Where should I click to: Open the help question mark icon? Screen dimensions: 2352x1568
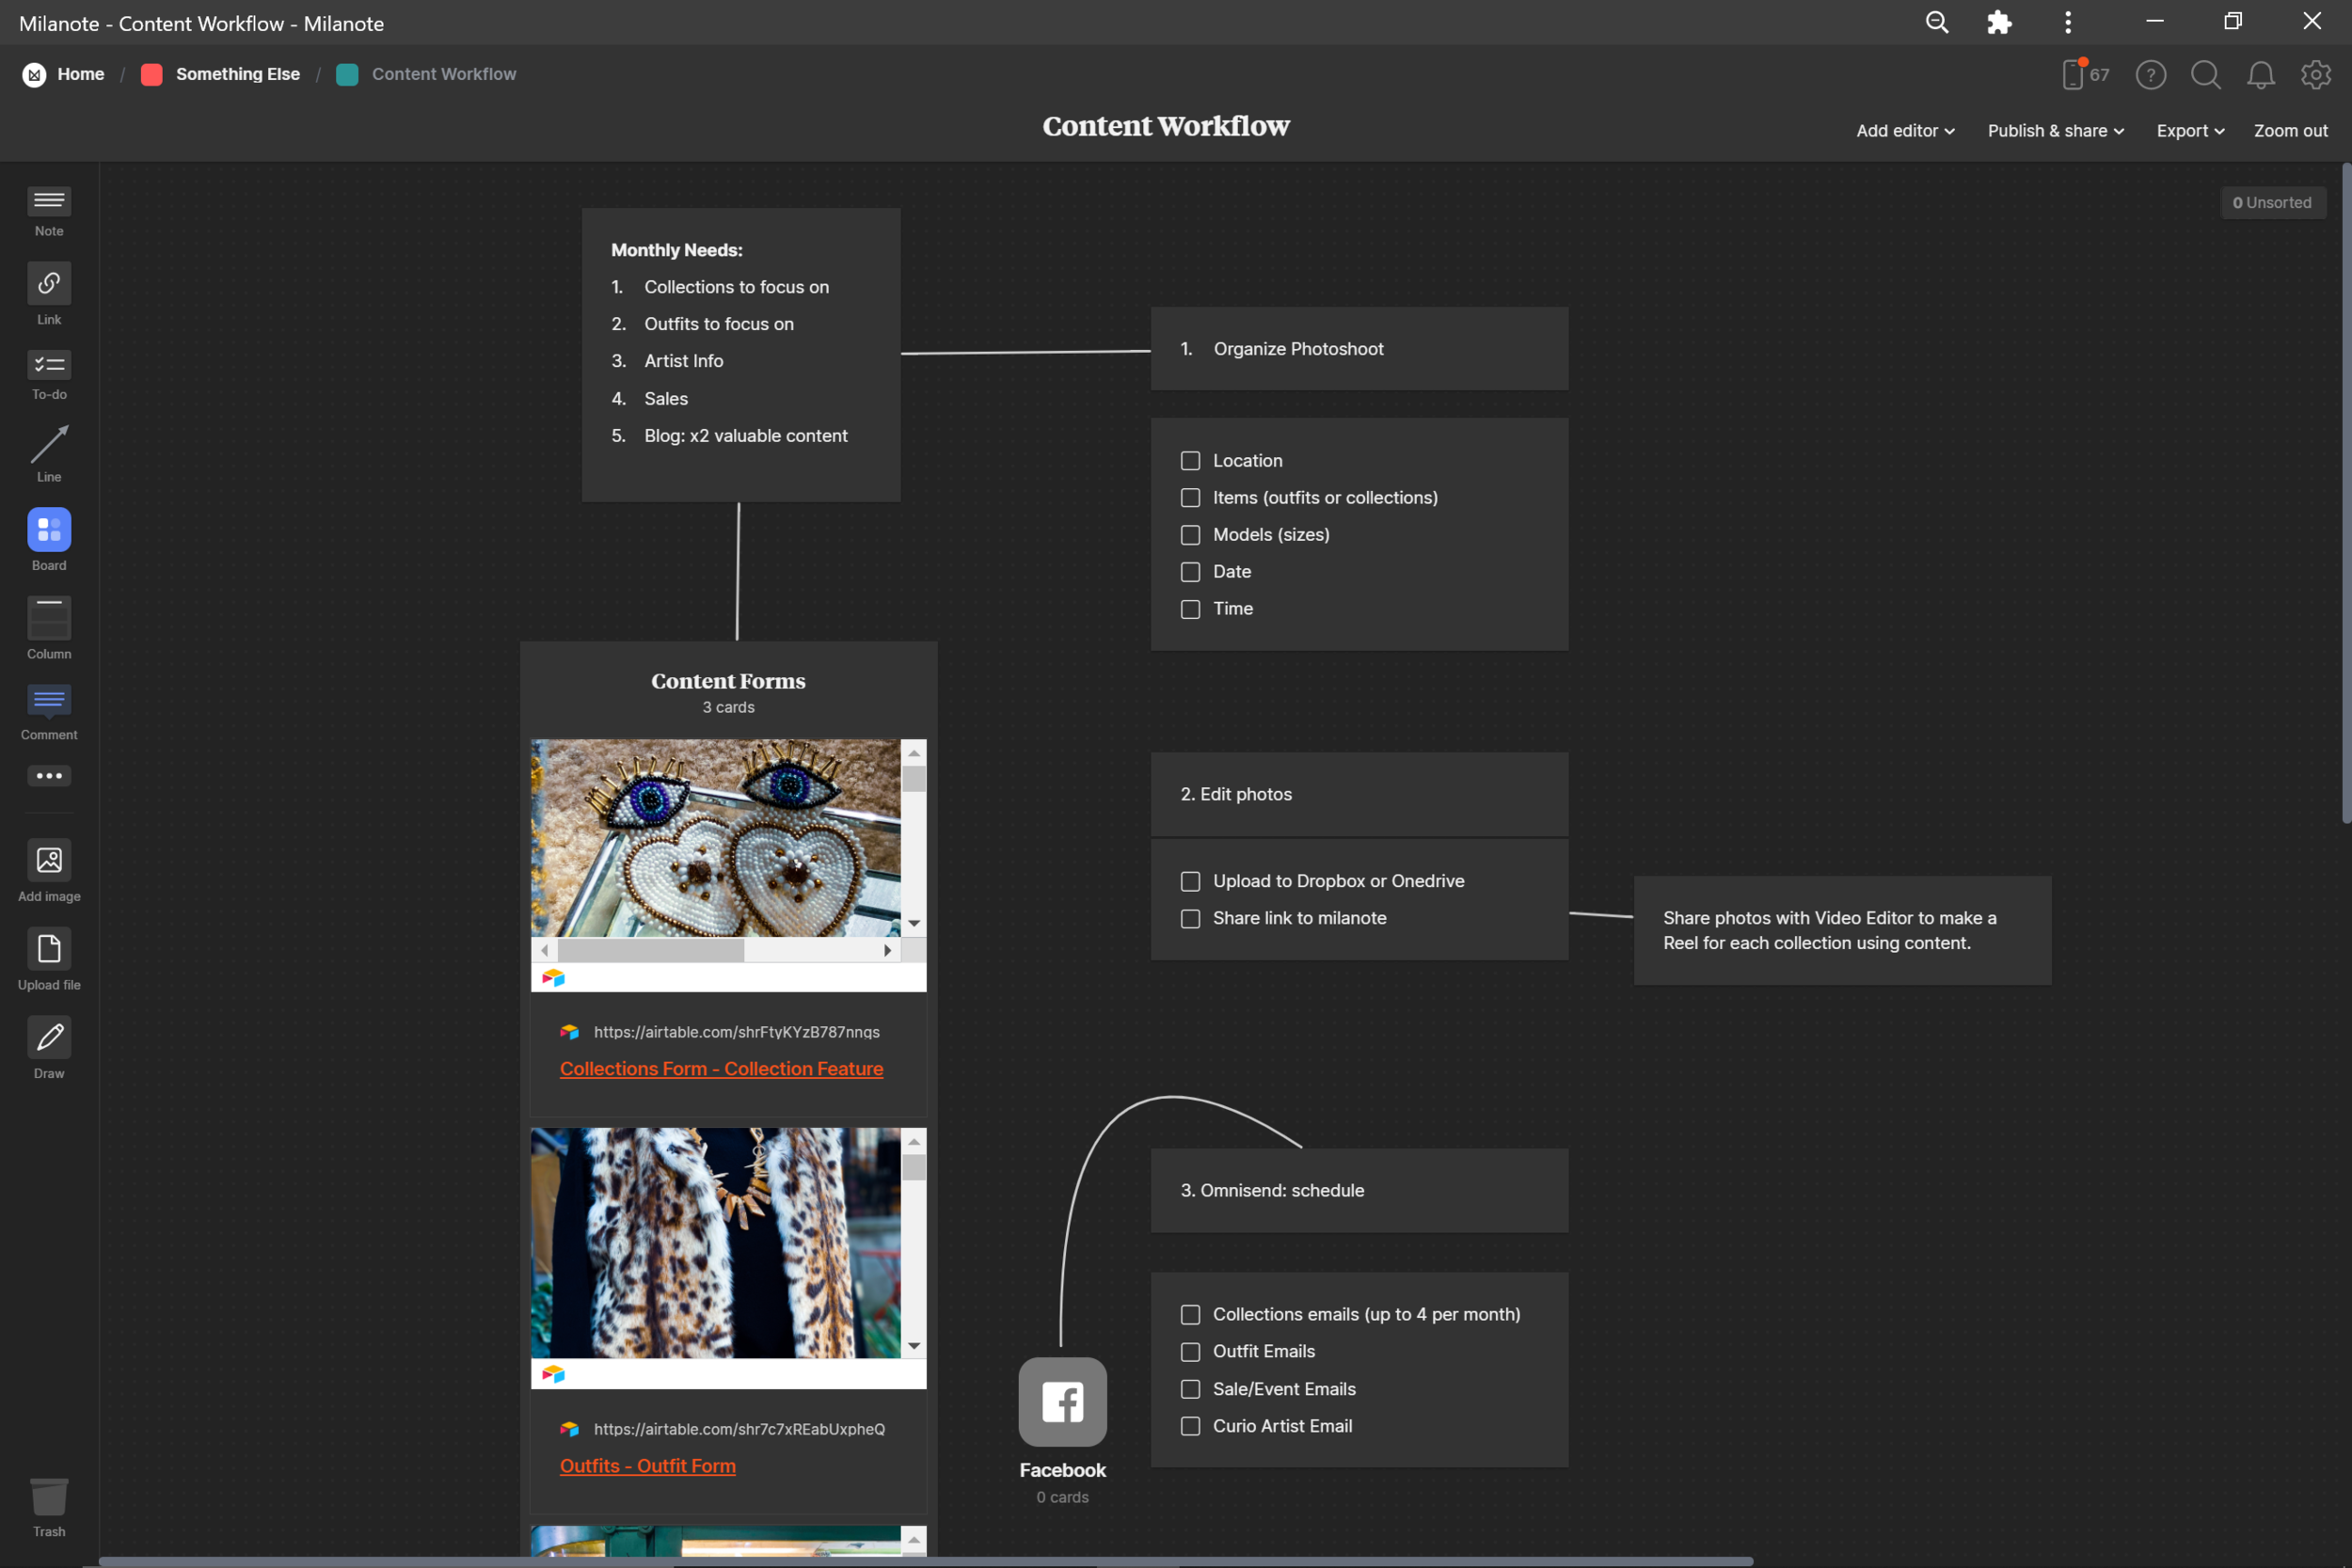pos(2150,74)
